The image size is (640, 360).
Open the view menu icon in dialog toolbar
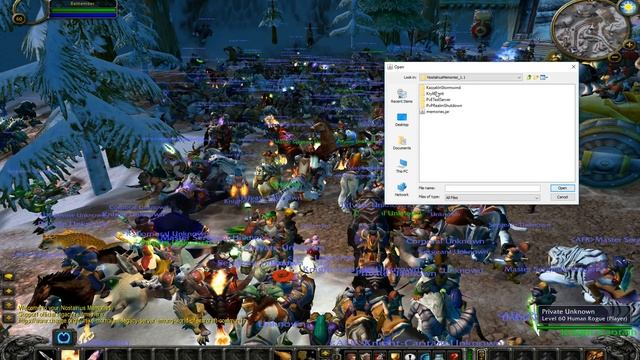[544, 77]
